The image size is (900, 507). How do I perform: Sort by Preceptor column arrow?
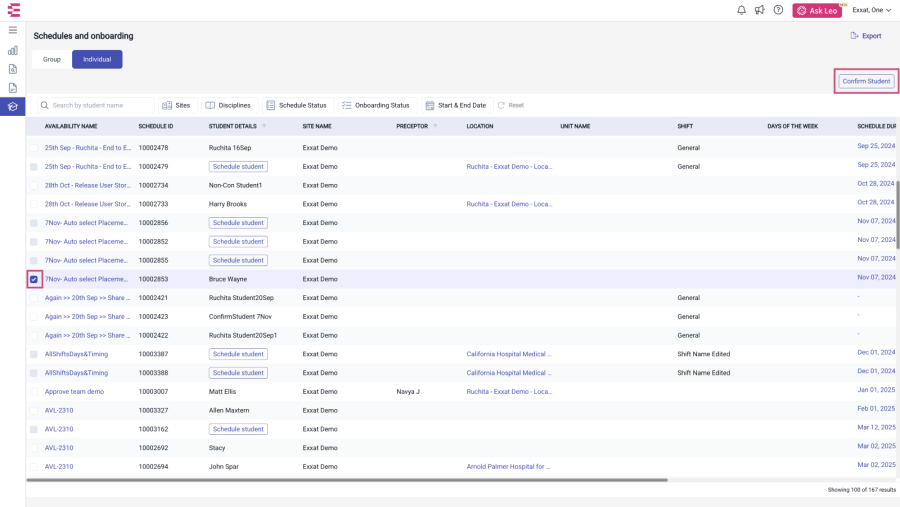(435, 126)
